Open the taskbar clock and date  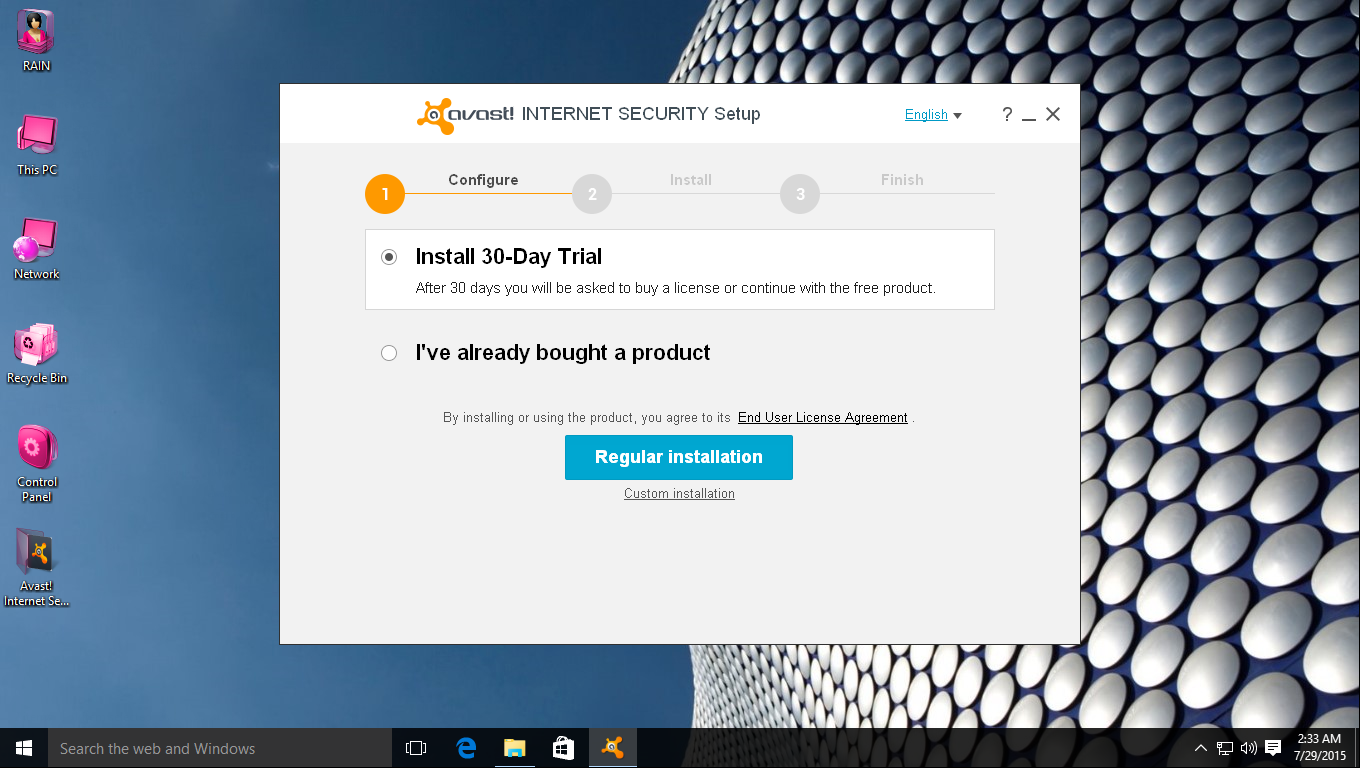coord(1319,748)
